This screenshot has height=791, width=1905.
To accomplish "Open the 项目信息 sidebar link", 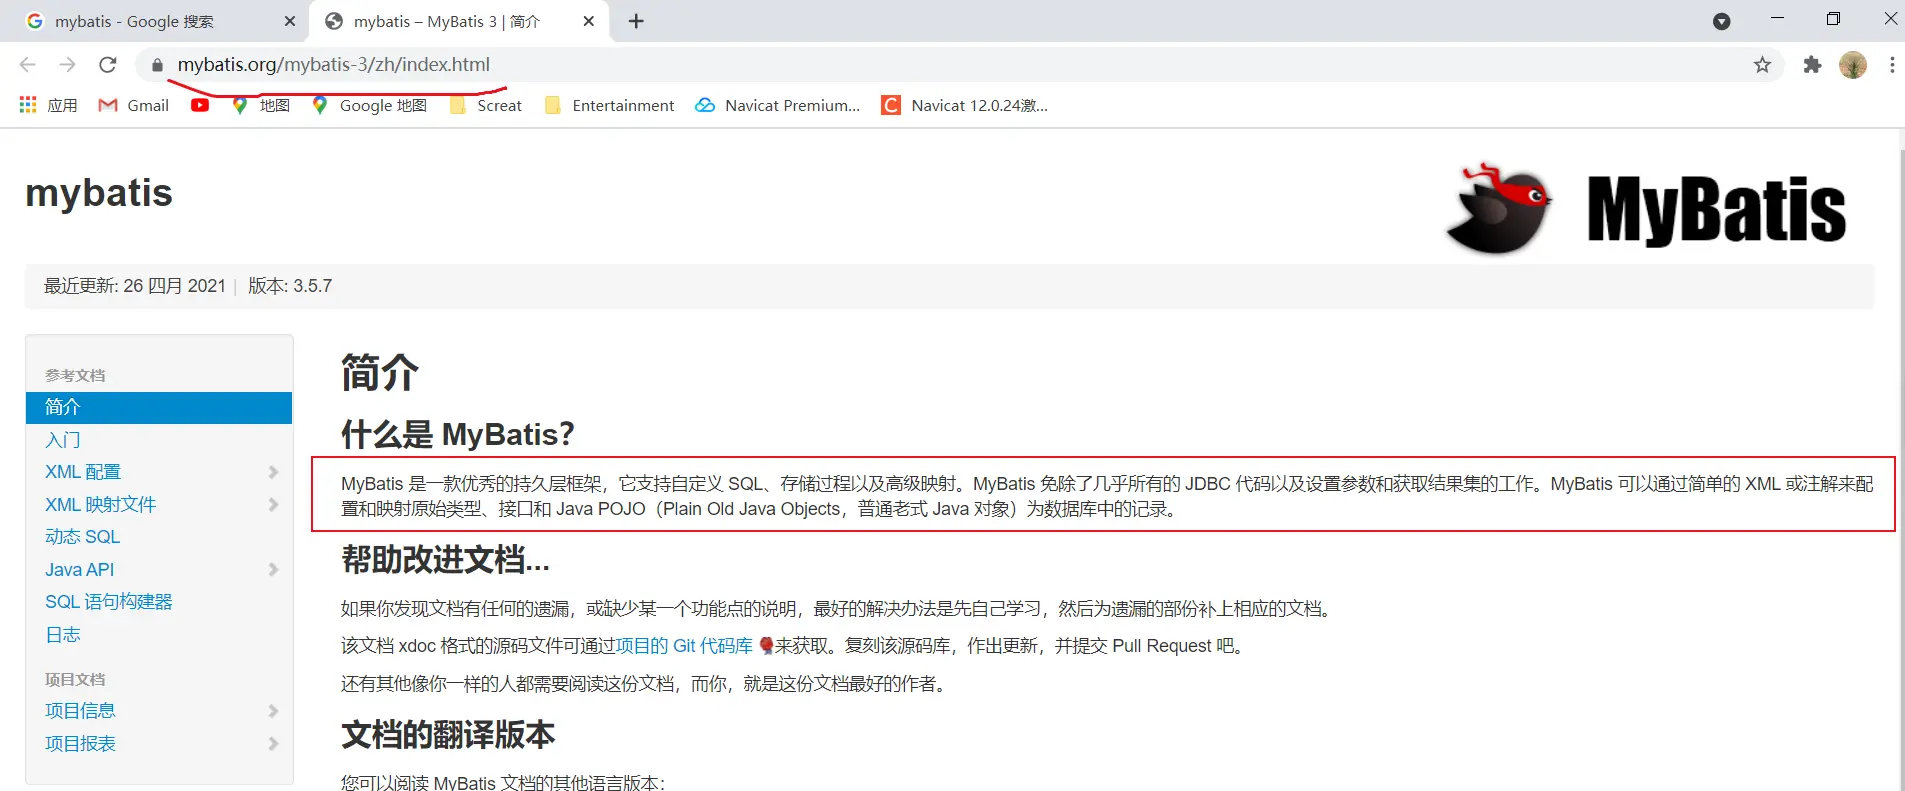I will point(81,711).
